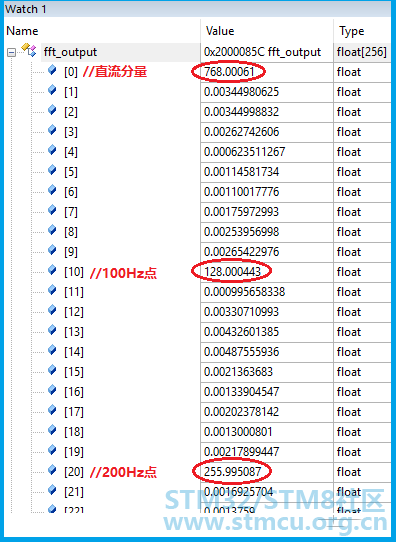396x545 pixels.
Task: Select the value 0.00265422976
Action: 241,252
